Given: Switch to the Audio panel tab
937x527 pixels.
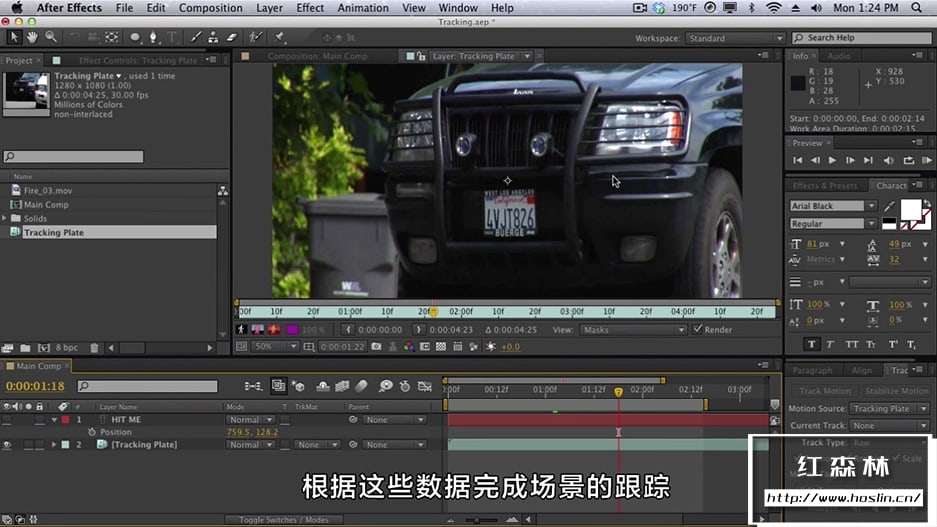Looking at the screenshot, I should (838, 56).
